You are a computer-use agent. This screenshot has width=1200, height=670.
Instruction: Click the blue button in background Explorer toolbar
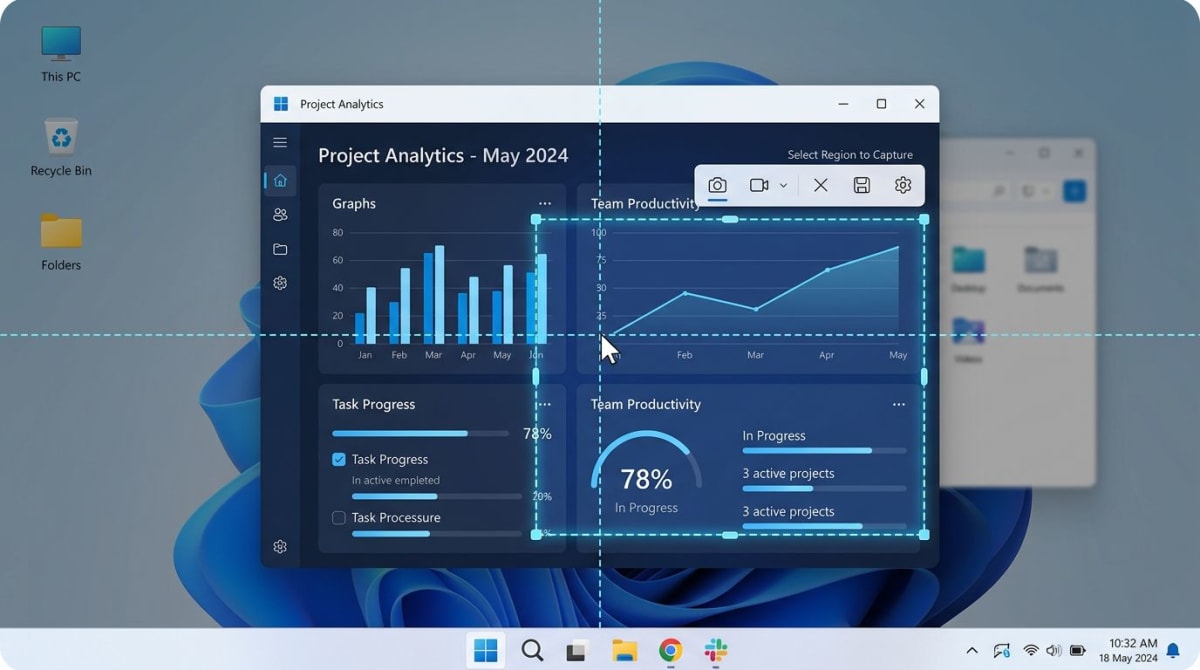1074,191
